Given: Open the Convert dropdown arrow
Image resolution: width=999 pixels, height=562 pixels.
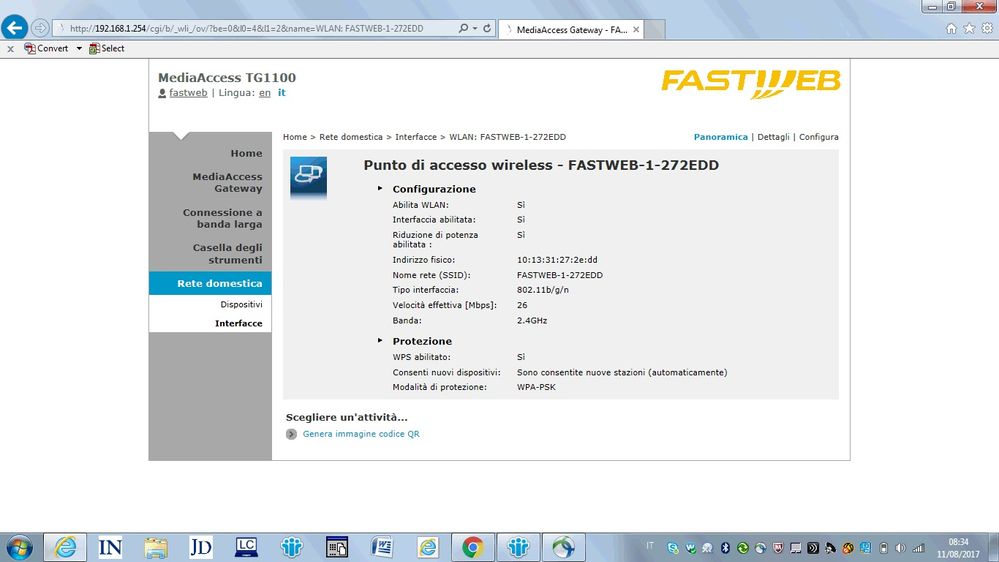Looking at the screenshot, I should point(79,48).
